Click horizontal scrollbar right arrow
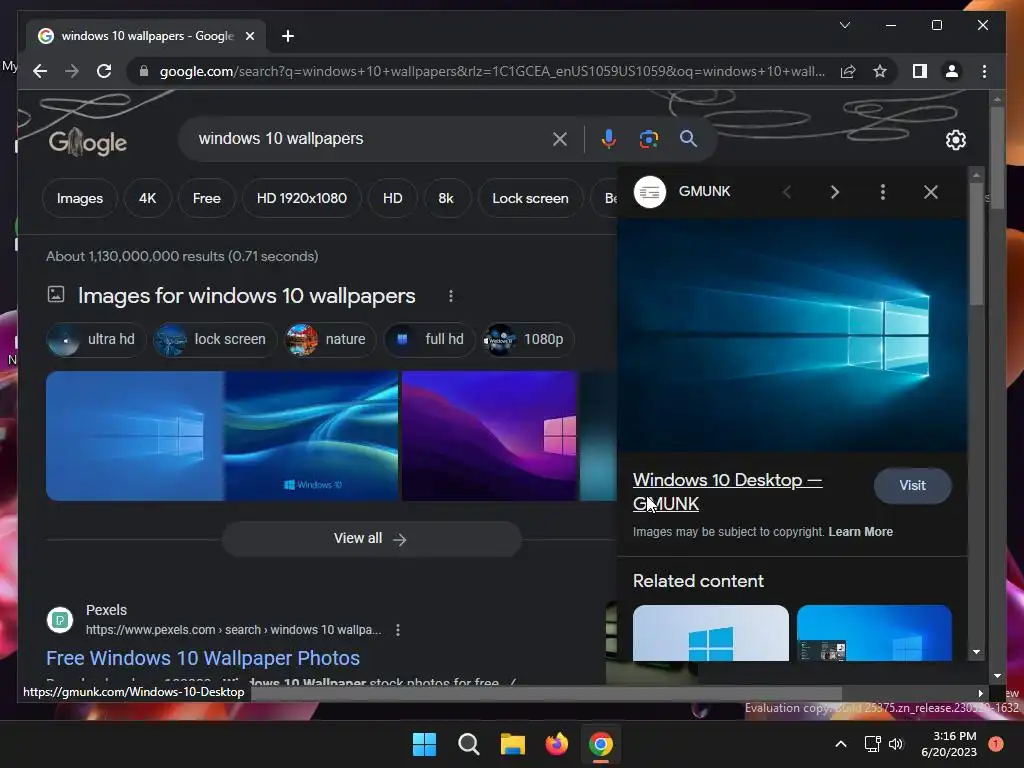This screenshot has width=1024, height=768. [x=980, y=694]
